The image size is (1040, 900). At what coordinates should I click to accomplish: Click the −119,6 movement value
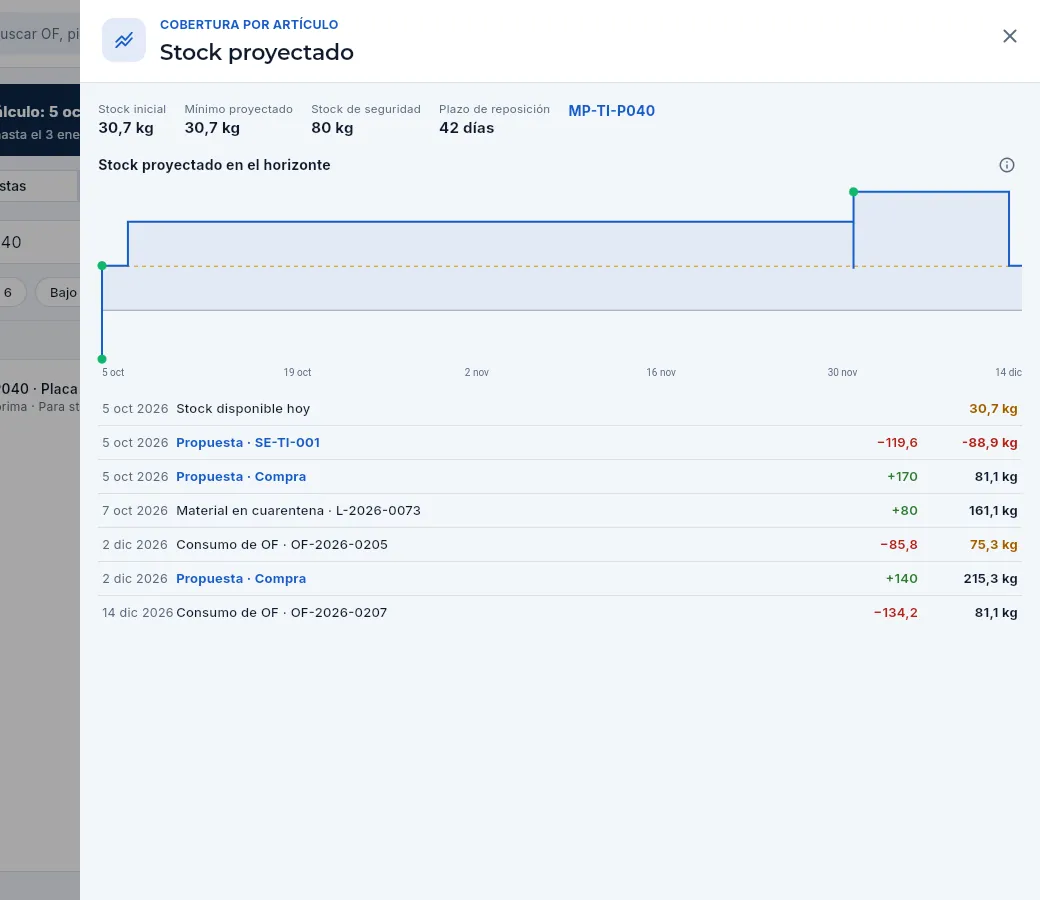pos(897,442)
